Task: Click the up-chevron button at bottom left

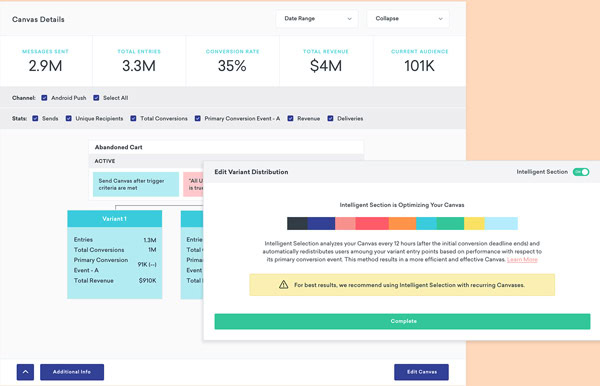Action: coord(25,372)
